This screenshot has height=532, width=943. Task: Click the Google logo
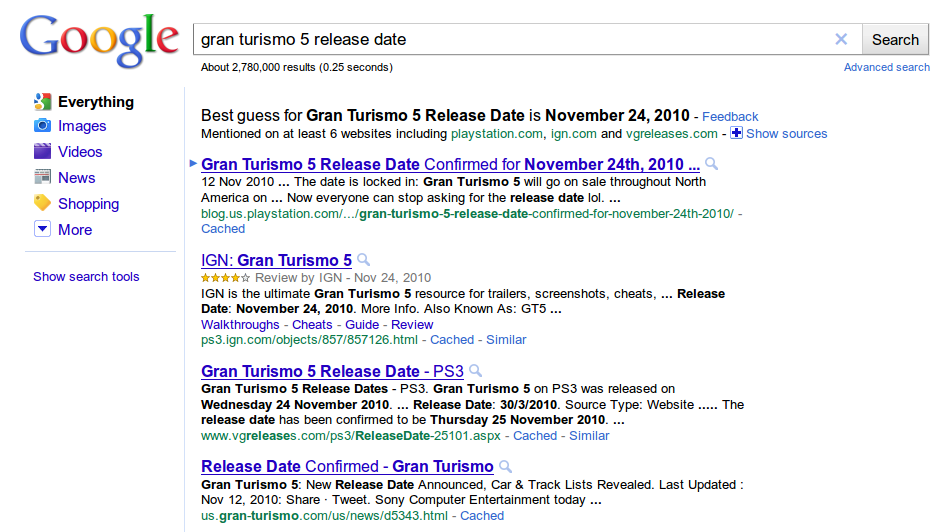coord(99,40)
